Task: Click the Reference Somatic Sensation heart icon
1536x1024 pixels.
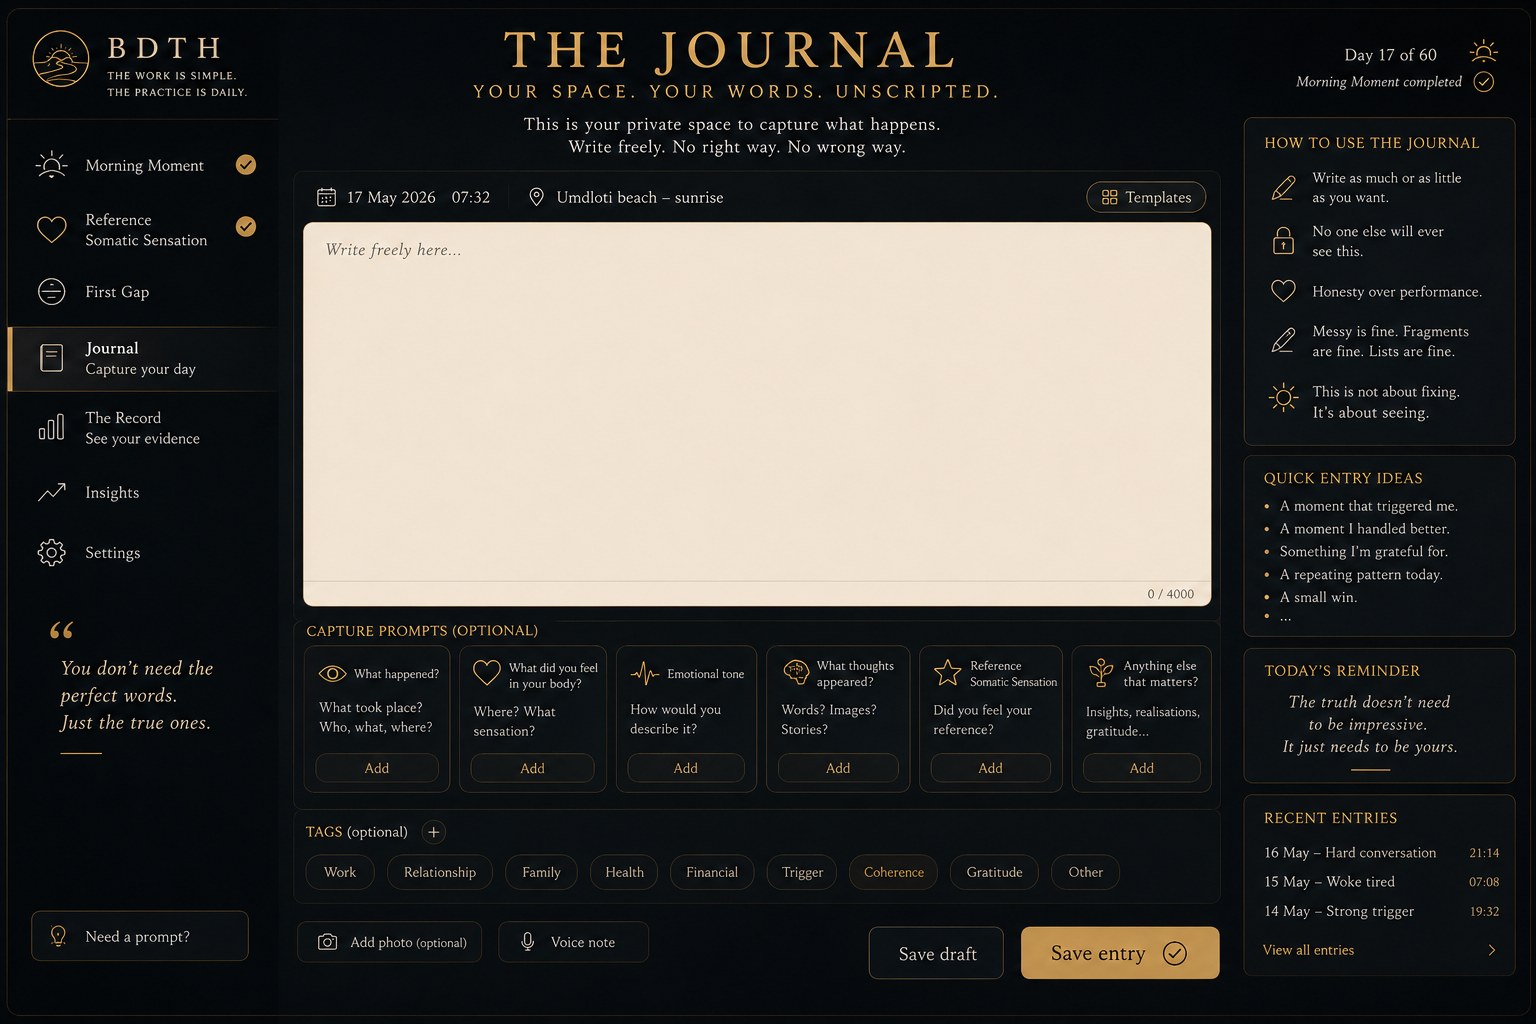Action: coord(51,229)
